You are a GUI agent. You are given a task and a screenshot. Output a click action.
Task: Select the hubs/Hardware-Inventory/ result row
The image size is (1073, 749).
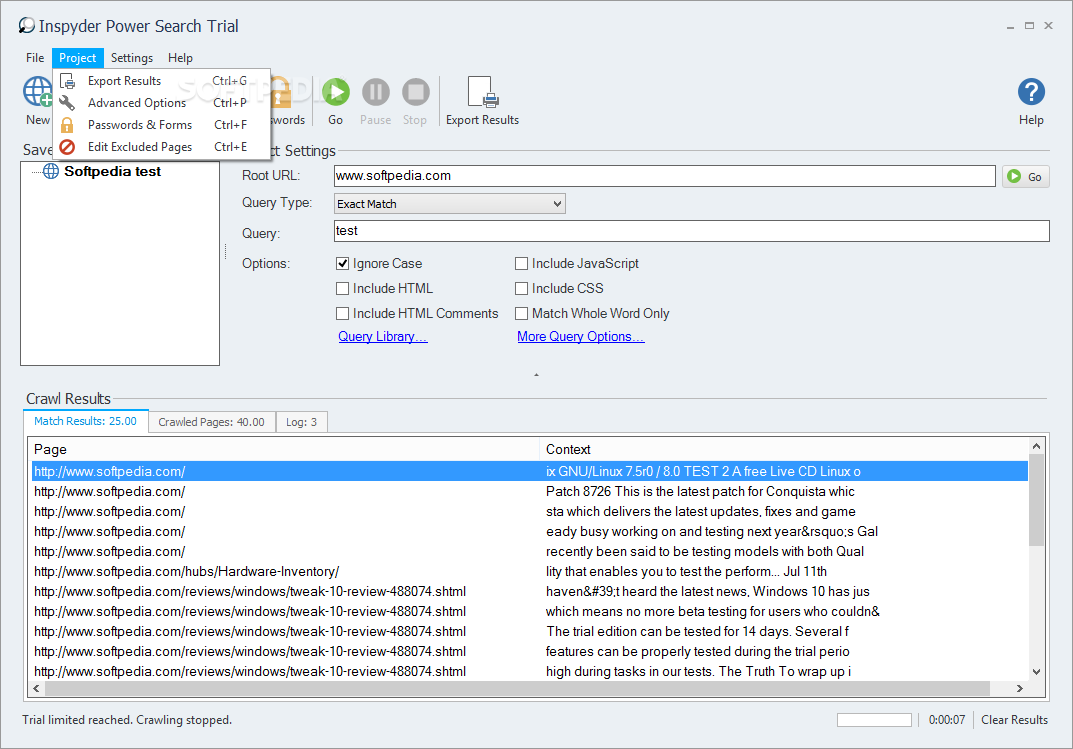(x=530, y=571)
